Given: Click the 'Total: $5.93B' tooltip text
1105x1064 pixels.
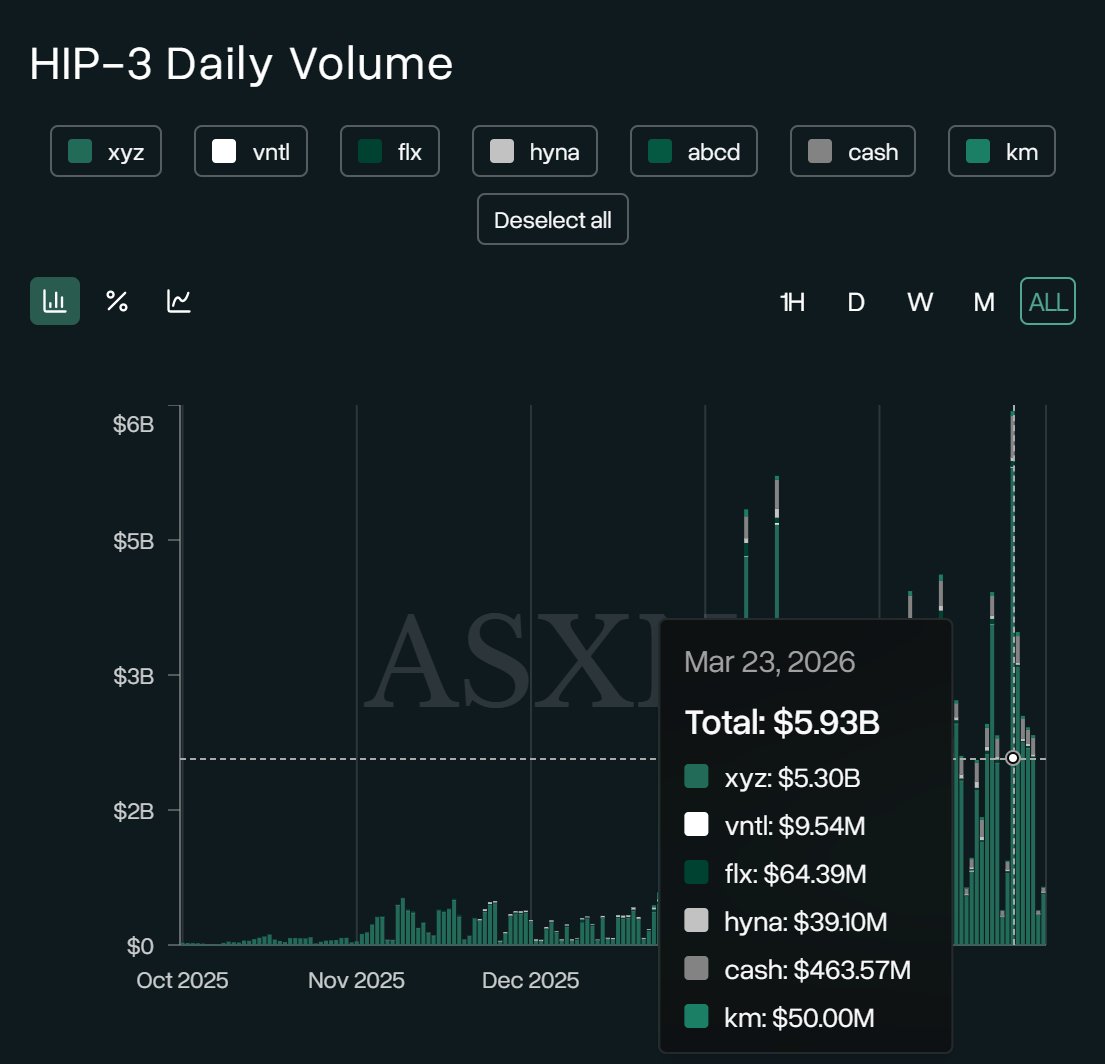Looking at the screenshot, I should pyautogui.click(x=782, y=722).
